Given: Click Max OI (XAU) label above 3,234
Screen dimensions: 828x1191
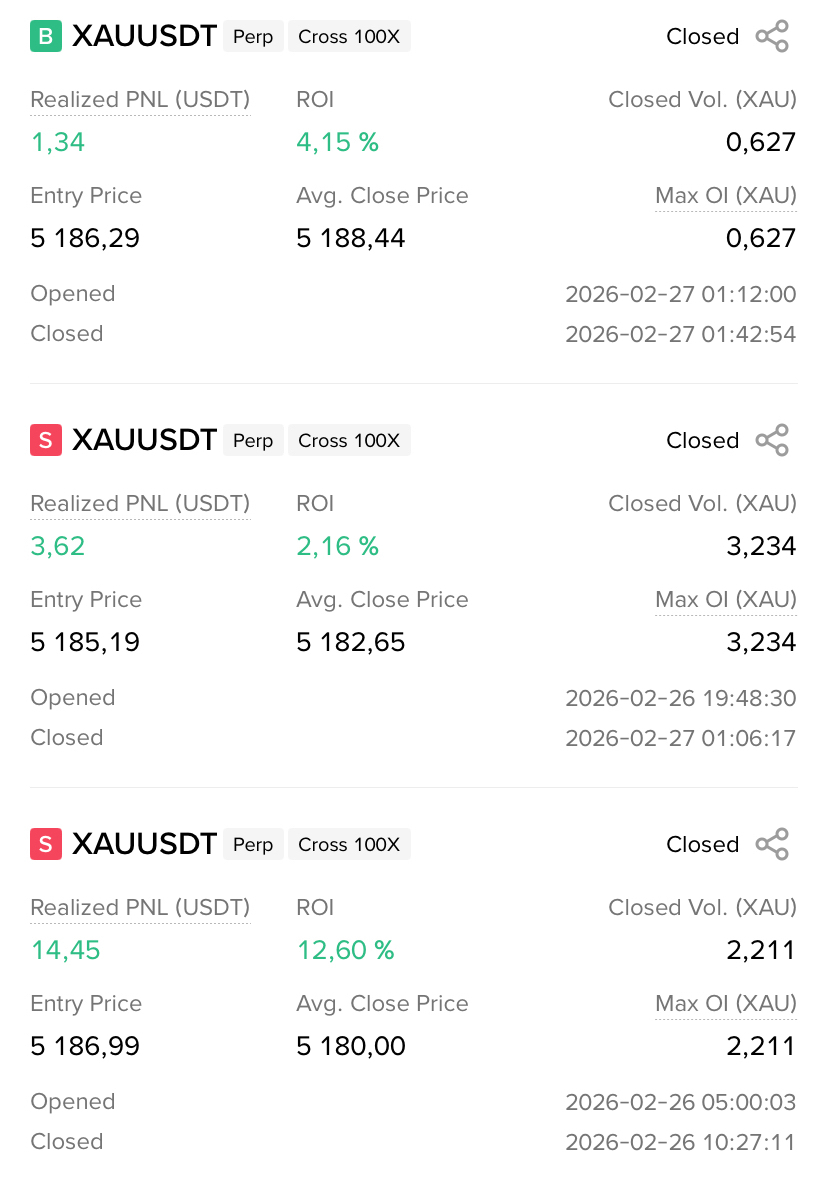Looking at the screenshot, I should coord(726,600).
